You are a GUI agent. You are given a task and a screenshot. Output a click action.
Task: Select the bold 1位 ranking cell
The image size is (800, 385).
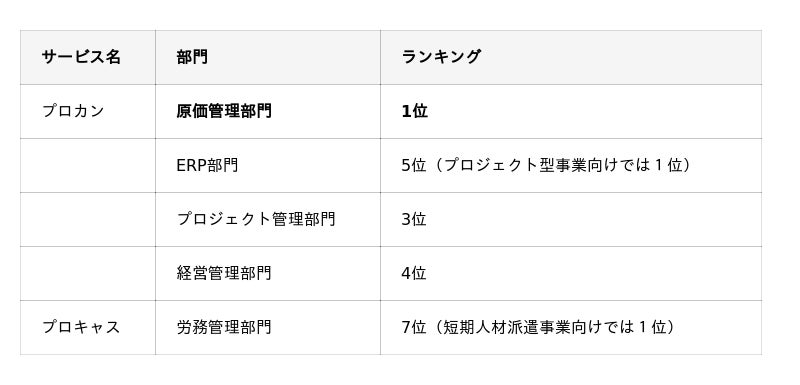[571, 111]
